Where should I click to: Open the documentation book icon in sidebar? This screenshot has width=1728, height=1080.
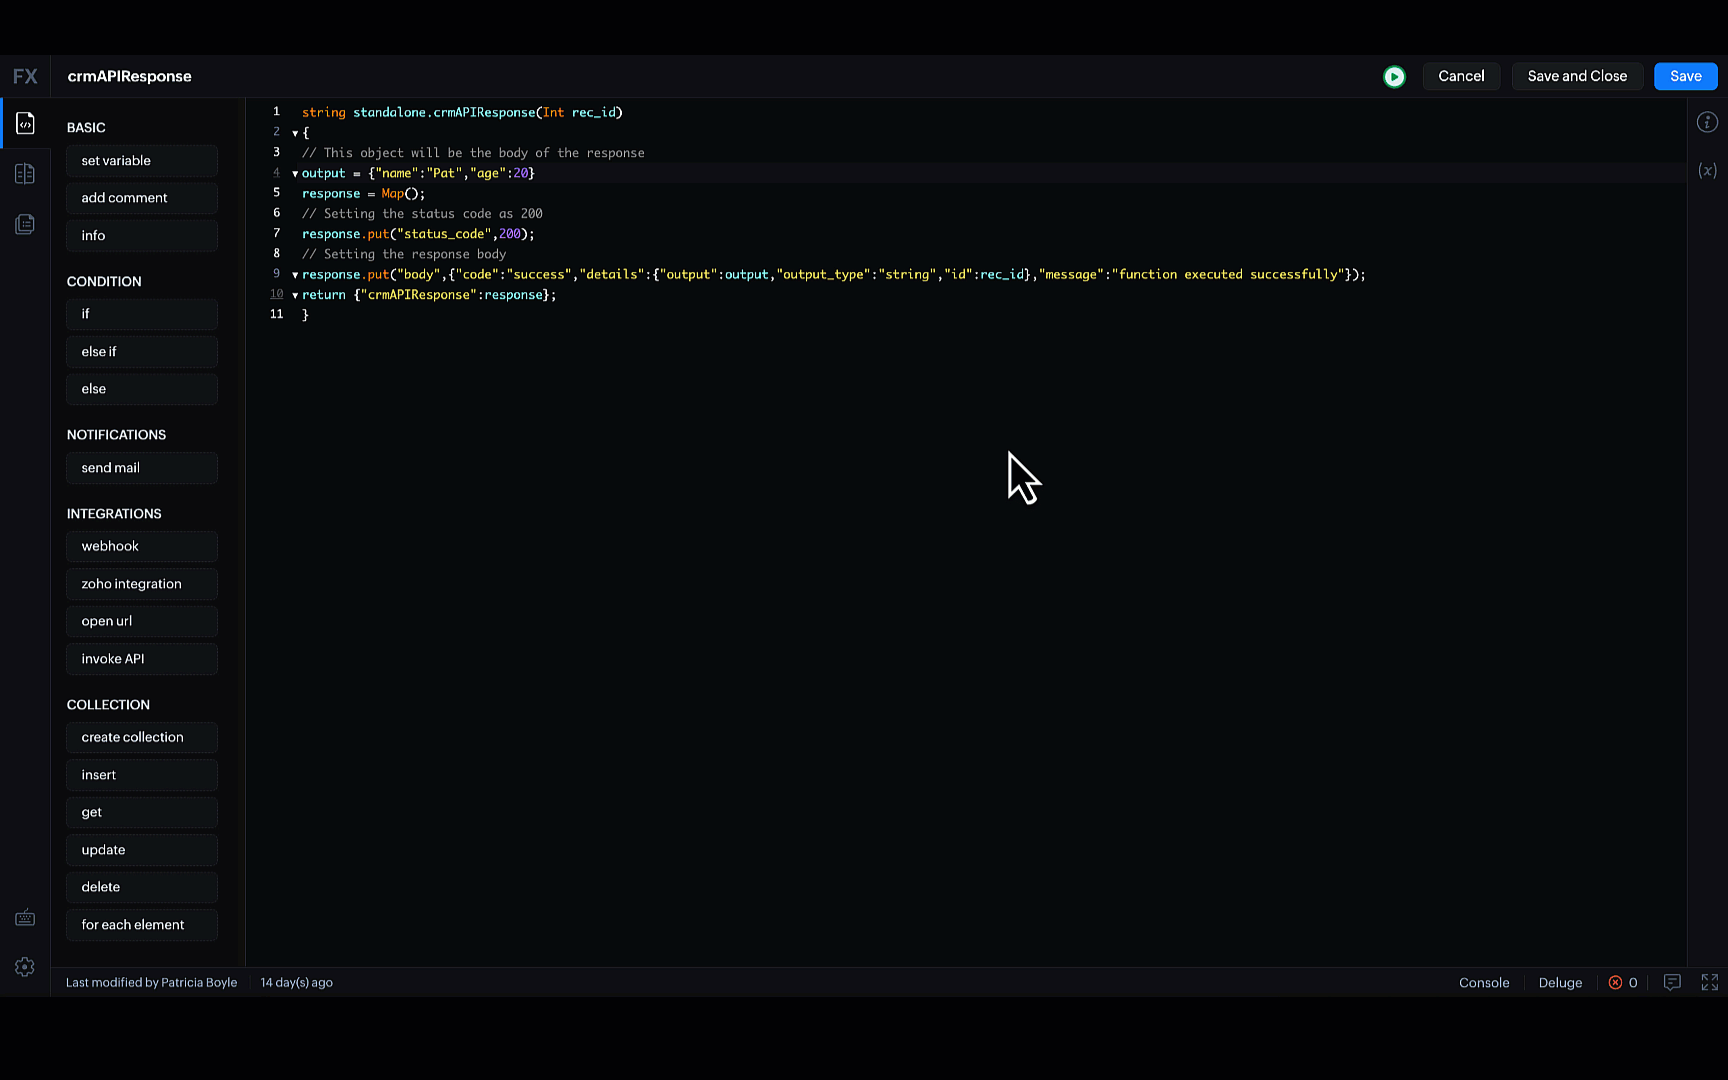click(25, 174)
